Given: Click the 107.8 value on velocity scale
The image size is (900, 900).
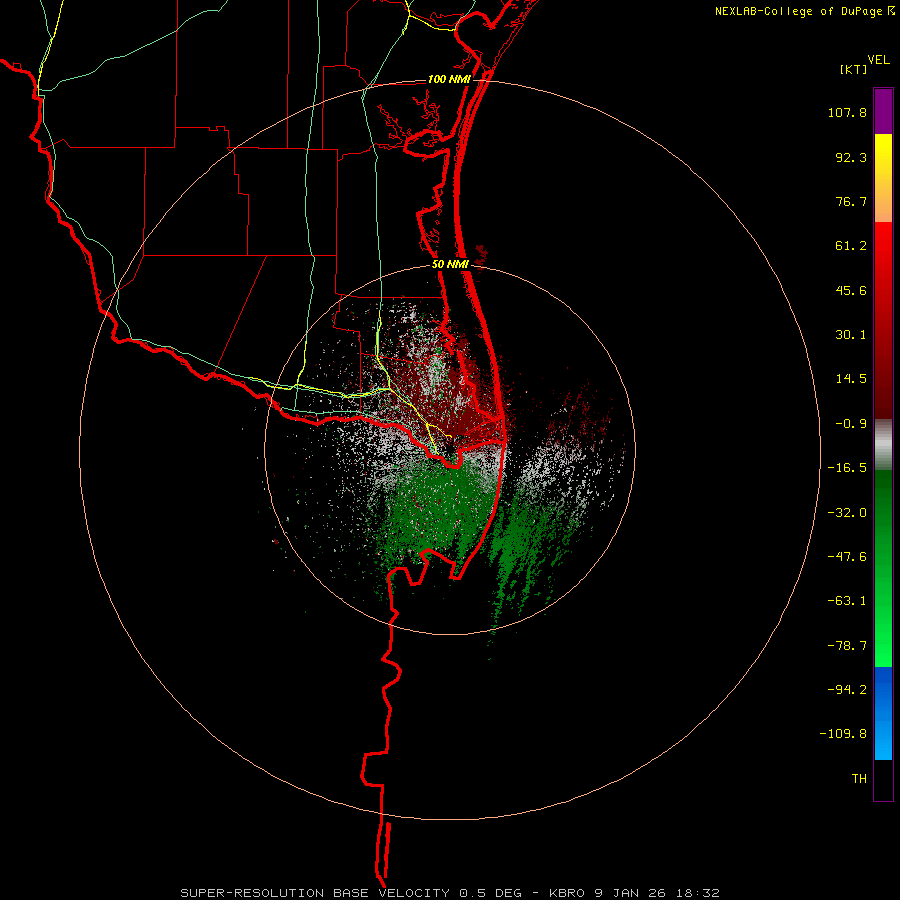Looking at the screenshot, I should click(847, 112).
